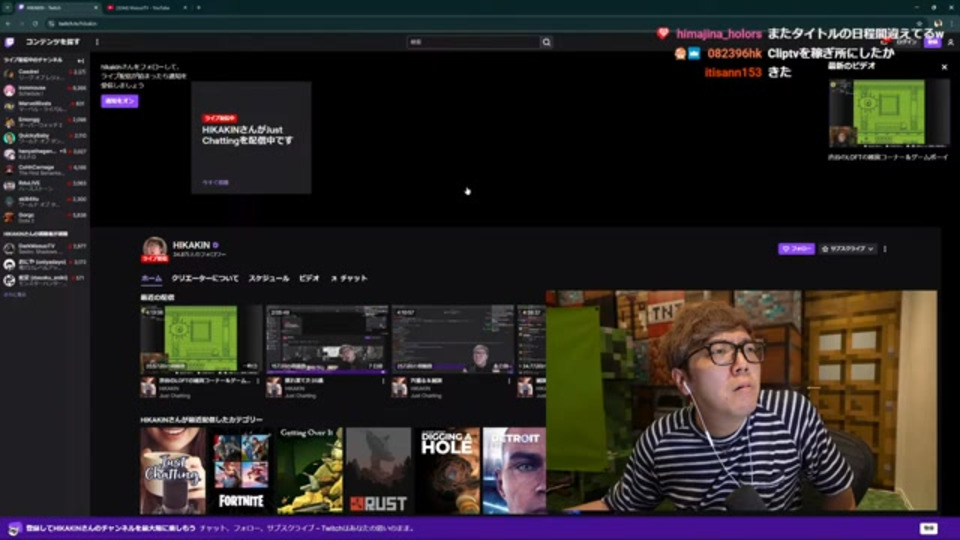Click the Twitch logo home icon
Image resolution: width=960 pixels, height=540 pixels.
point(9,42)
